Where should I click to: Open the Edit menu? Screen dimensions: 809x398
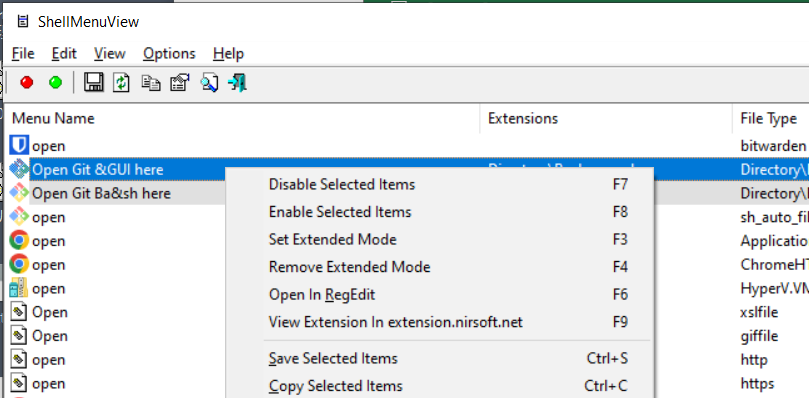click(64, 54)
